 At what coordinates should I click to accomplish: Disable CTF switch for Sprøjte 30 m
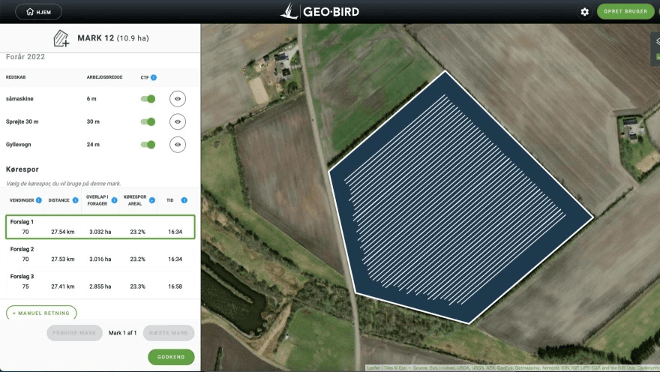click(148, 122)
